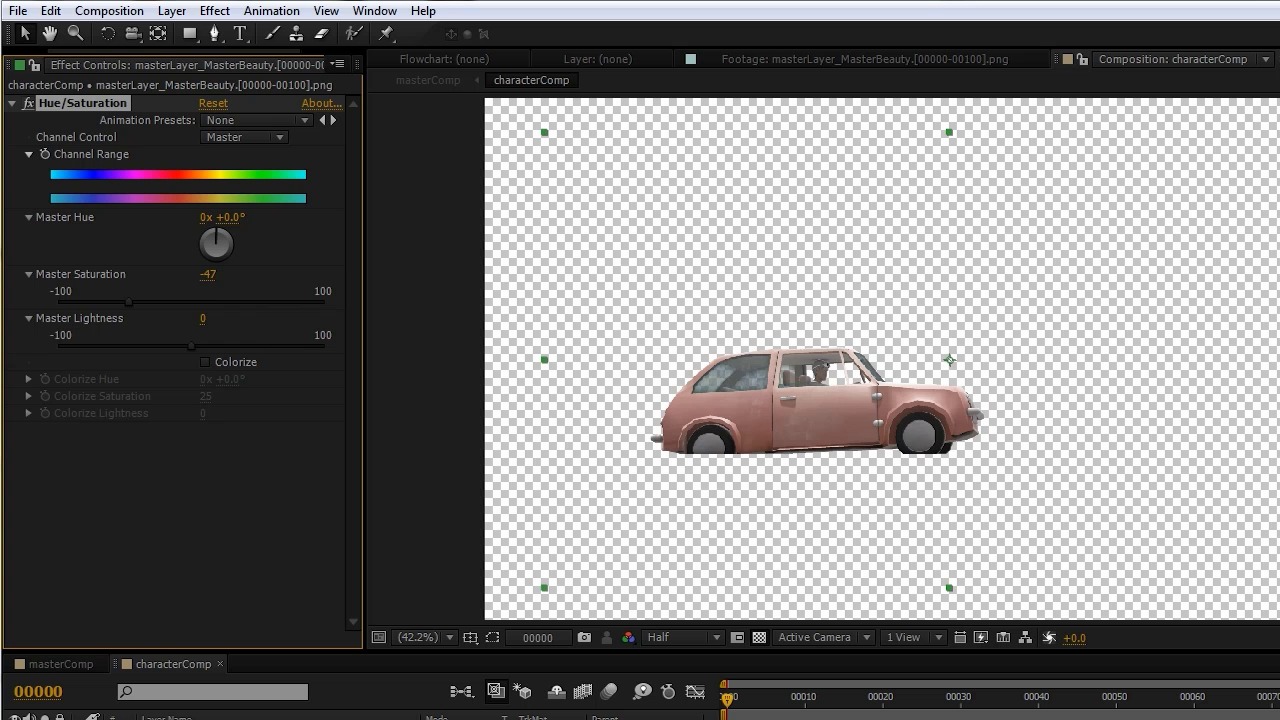This screenshot has height=720, width=1280.
Task: Select the Clone Stamp tool
Action: 296,33
